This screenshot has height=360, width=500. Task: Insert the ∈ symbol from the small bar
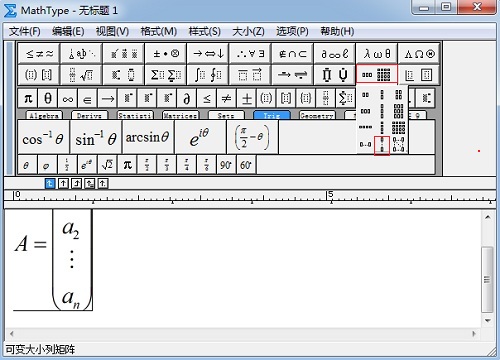pos(87,99)
